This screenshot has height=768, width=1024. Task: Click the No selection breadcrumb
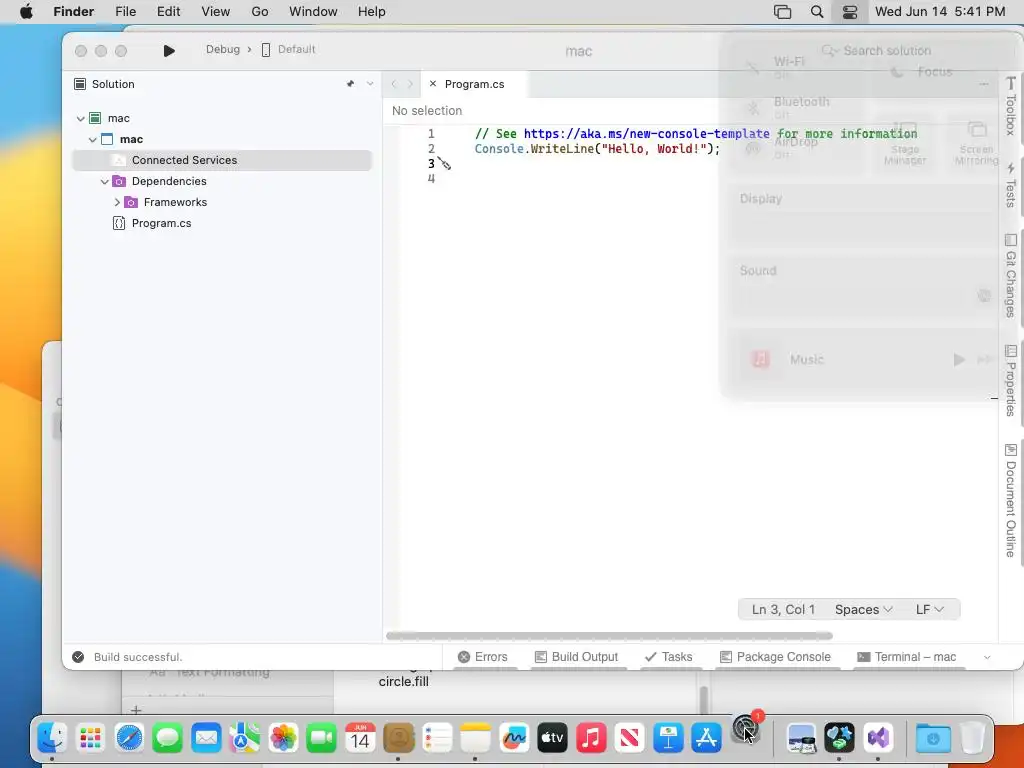click(x=426, y=111)
